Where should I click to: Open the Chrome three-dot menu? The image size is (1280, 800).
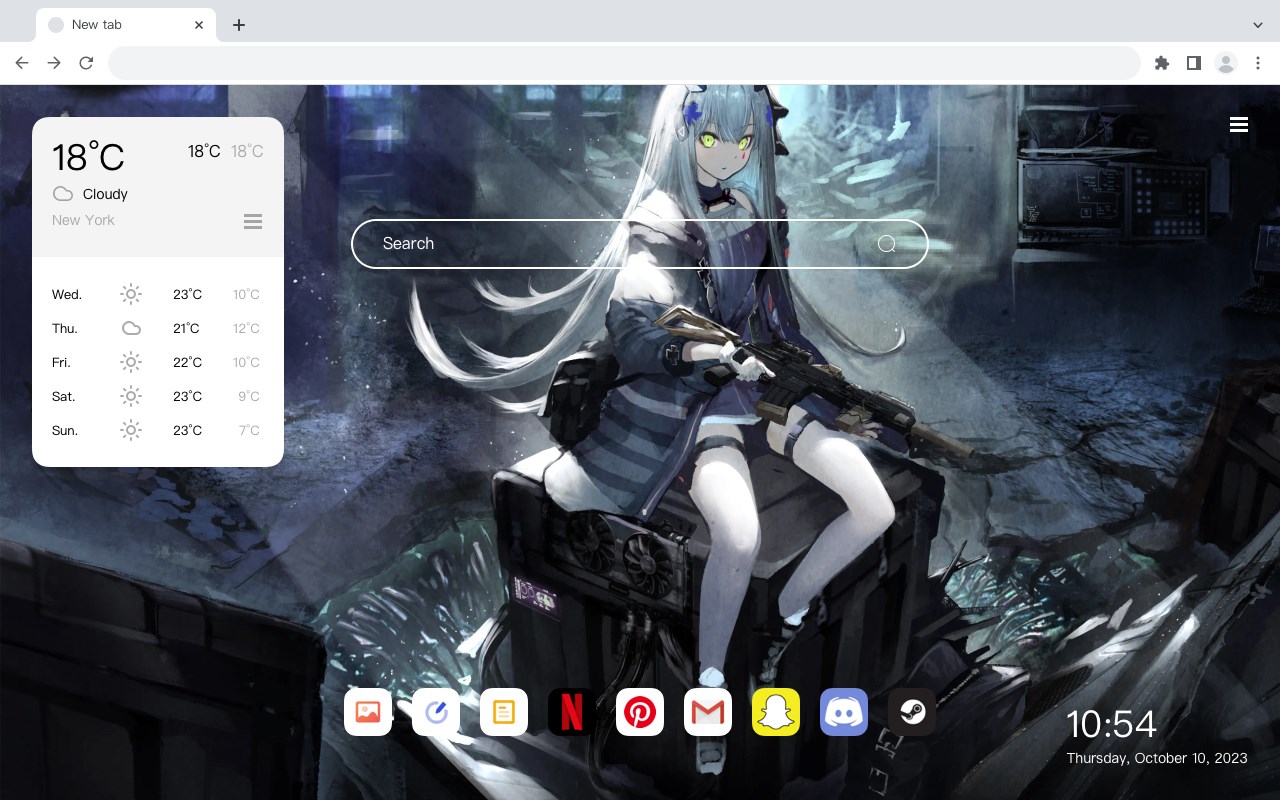[x=1258, y=63]
